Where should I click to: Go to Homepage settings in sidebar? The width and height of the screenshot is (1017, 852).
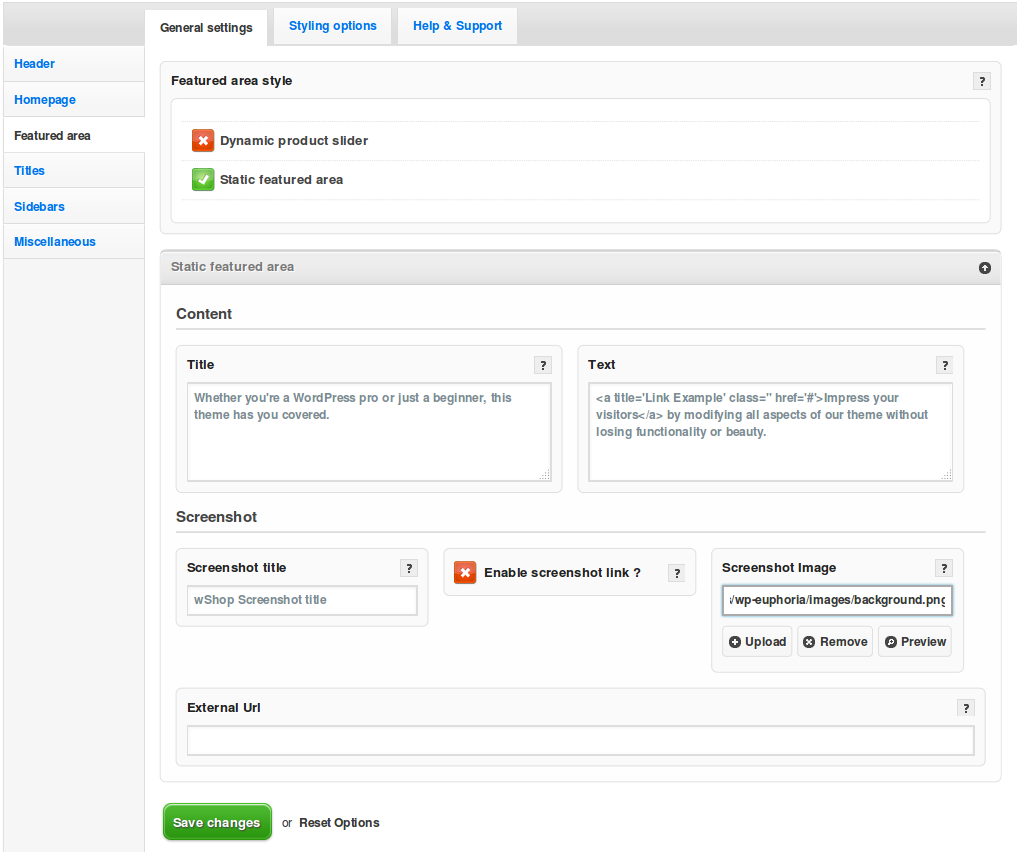(45, 100)
